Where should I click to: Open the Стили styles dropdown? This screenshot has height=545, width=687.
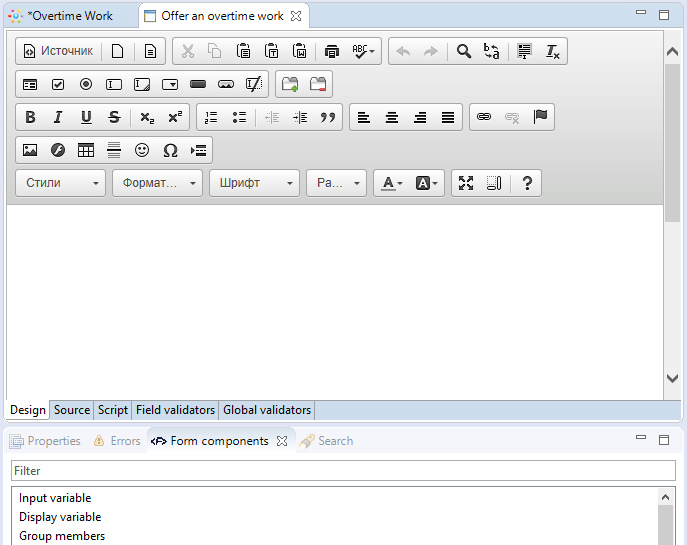coord(60,183)
